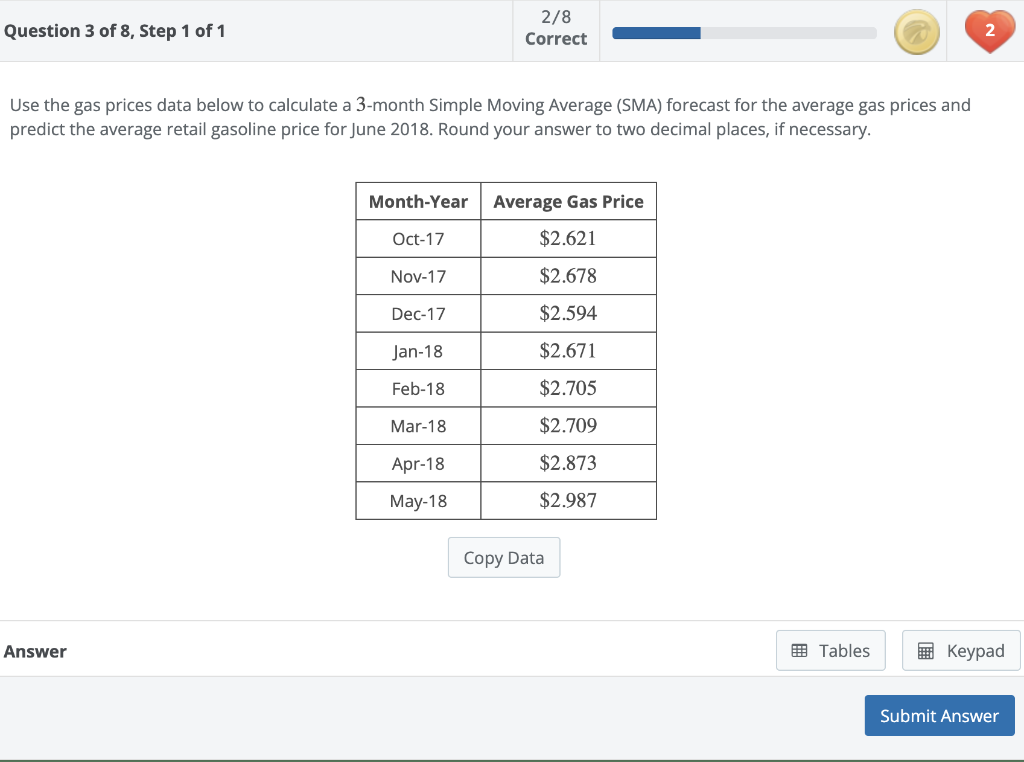
Task: Click the 2/8 Correct counter
Action: tap(555, 30)
